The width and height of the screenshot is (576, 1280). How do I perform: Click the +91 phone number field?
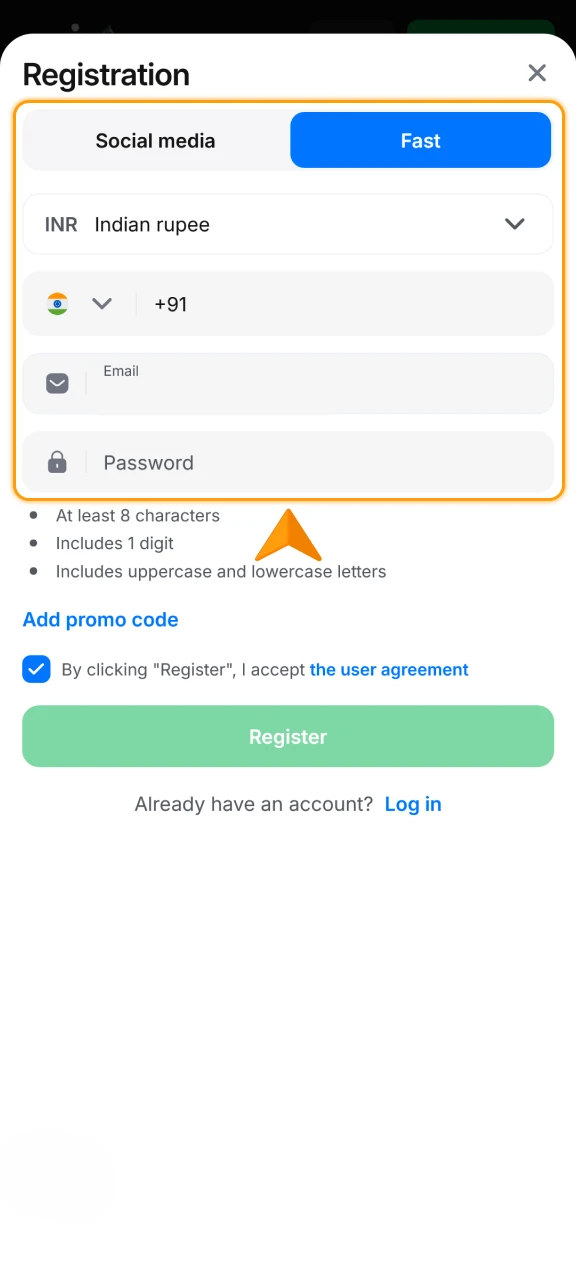300,304
